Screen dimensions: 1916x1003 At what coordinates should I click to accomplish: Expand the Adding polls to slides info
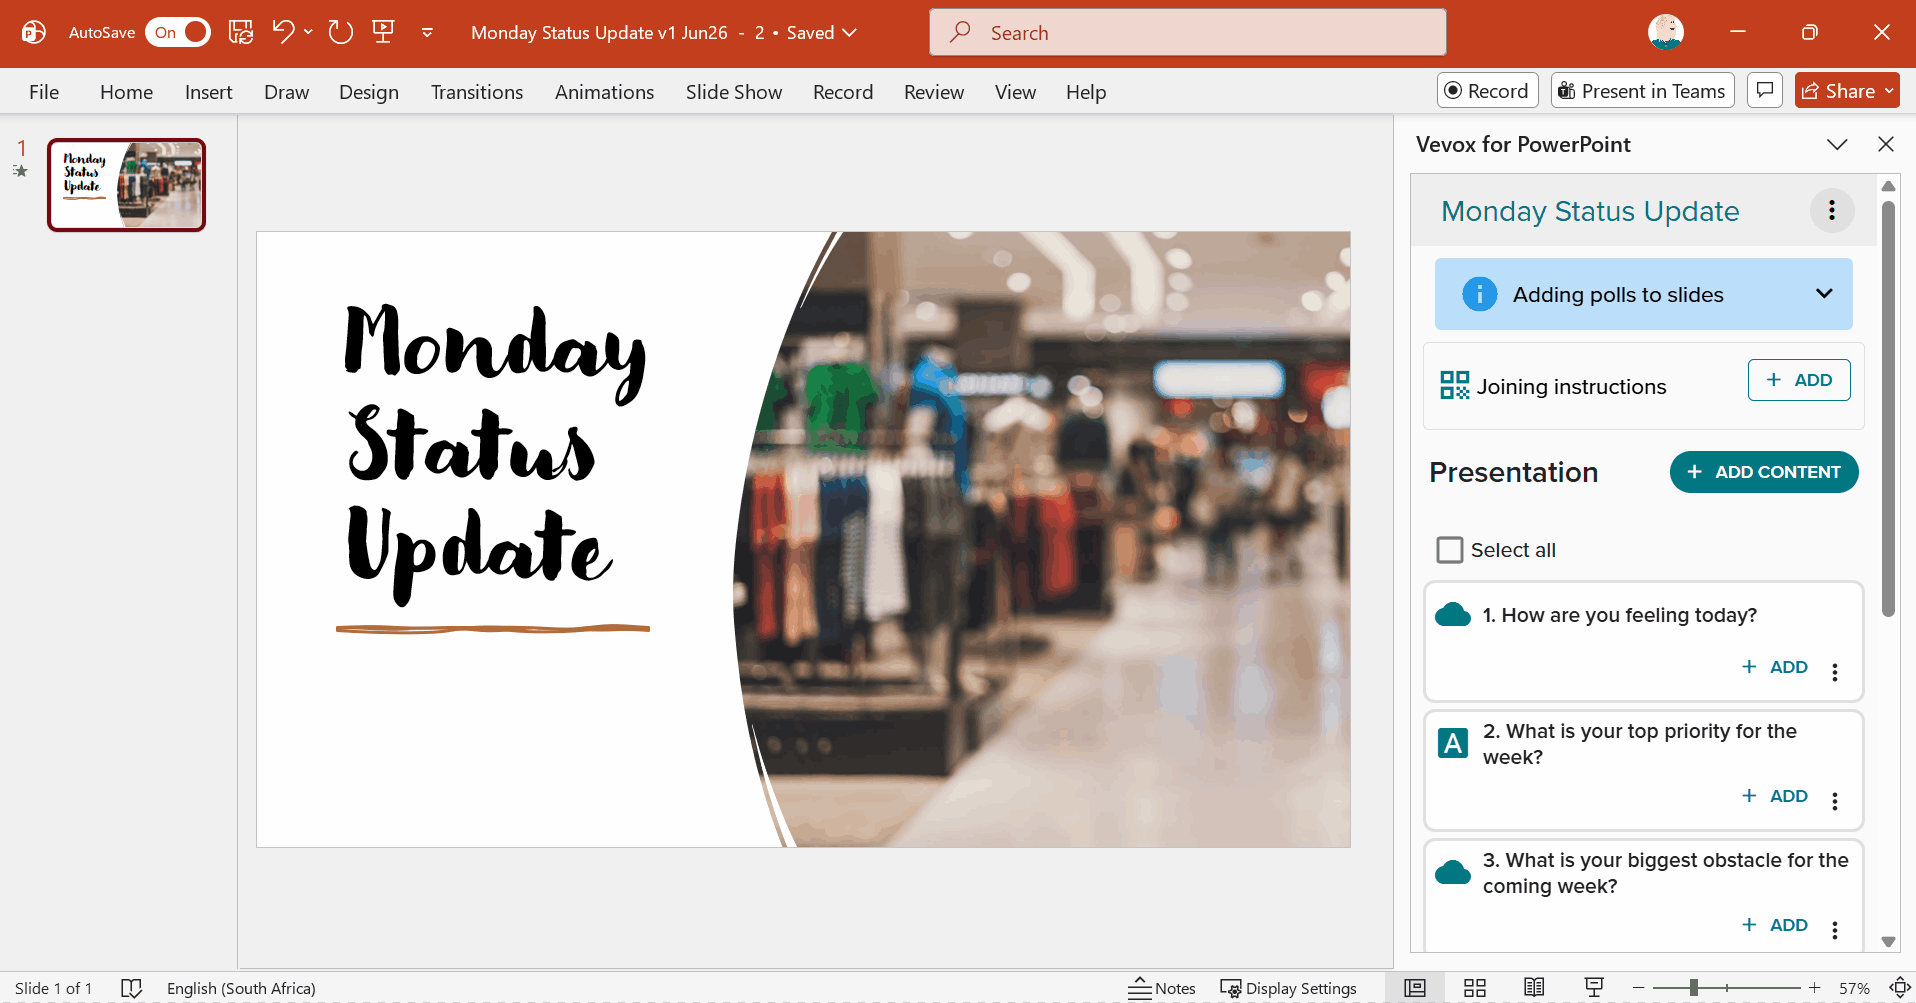pos(1824,294)
